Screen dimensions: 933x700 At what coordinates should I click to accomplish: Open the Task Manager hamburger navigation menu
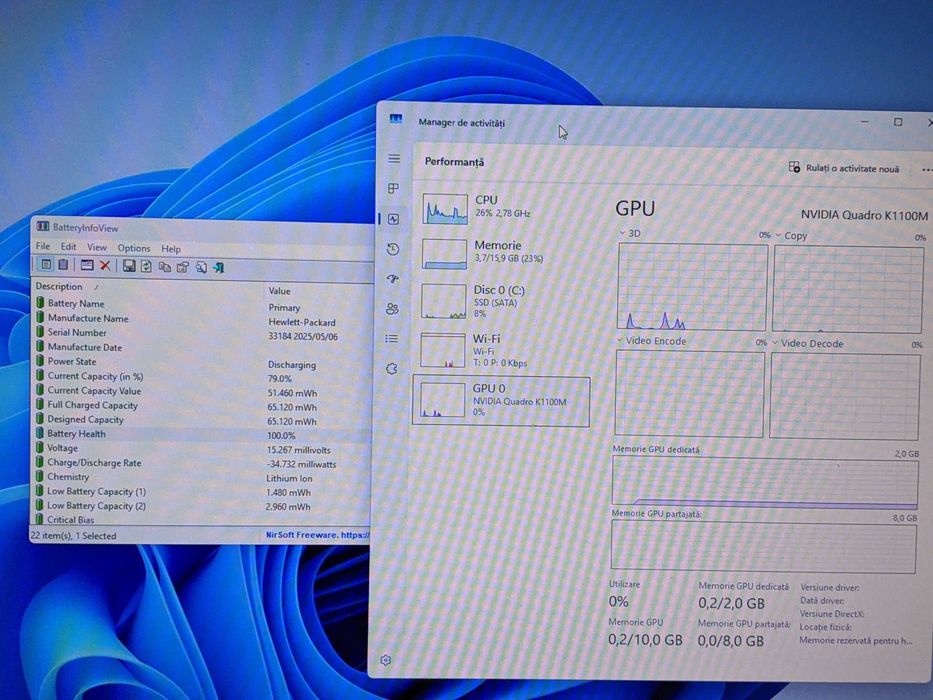tap(394, 158)
